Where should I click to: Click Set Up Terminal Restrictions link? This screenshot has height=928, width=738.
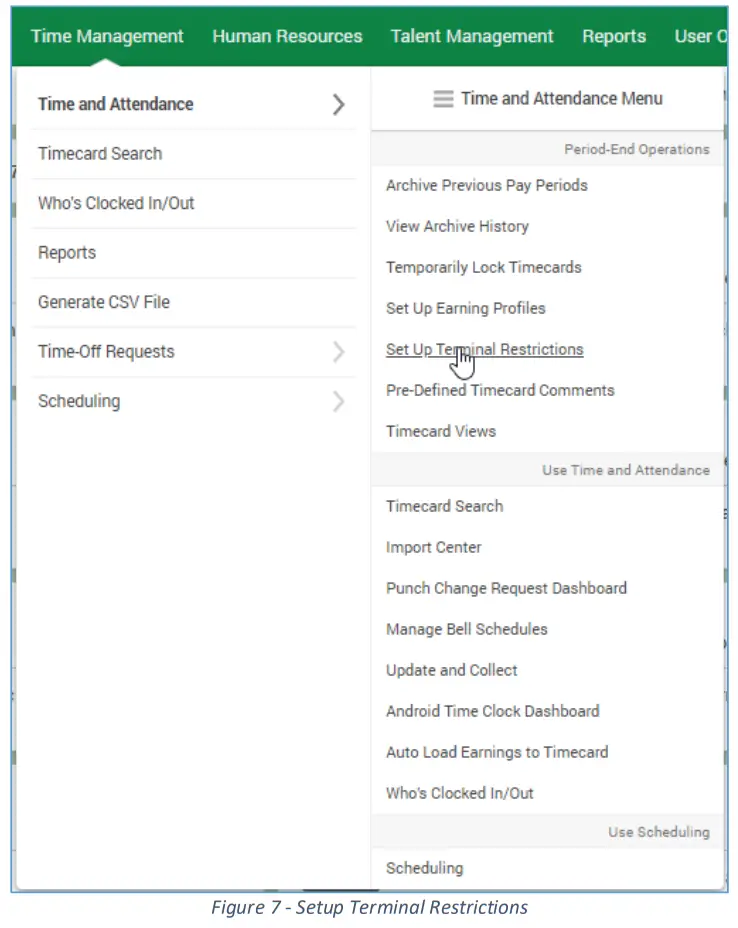coord(484,349)
